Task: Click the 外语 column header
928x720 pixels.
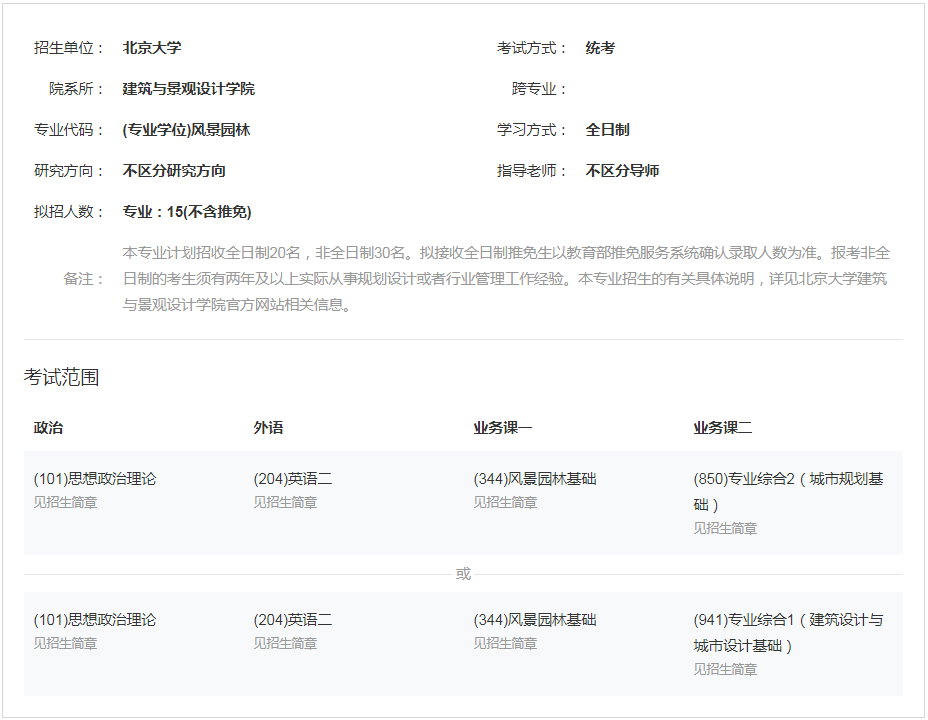Action: click(268, 428)
